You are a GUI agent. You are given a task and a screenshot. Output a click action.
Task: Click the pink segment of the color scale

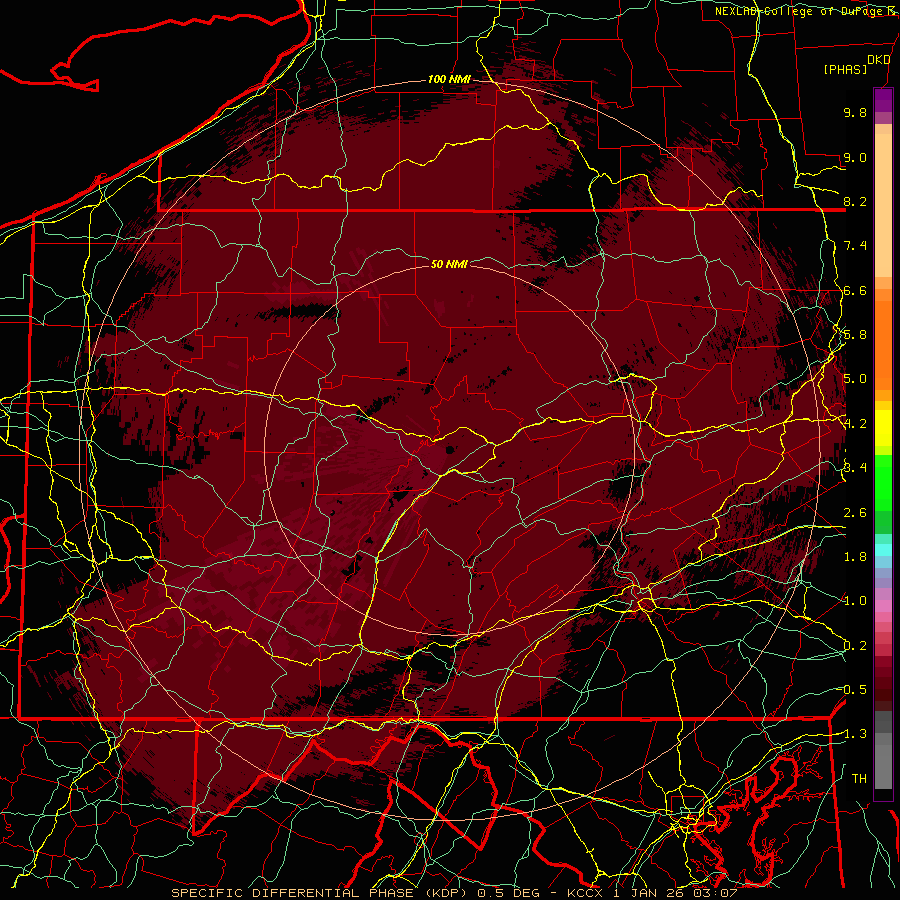point(883,606)
